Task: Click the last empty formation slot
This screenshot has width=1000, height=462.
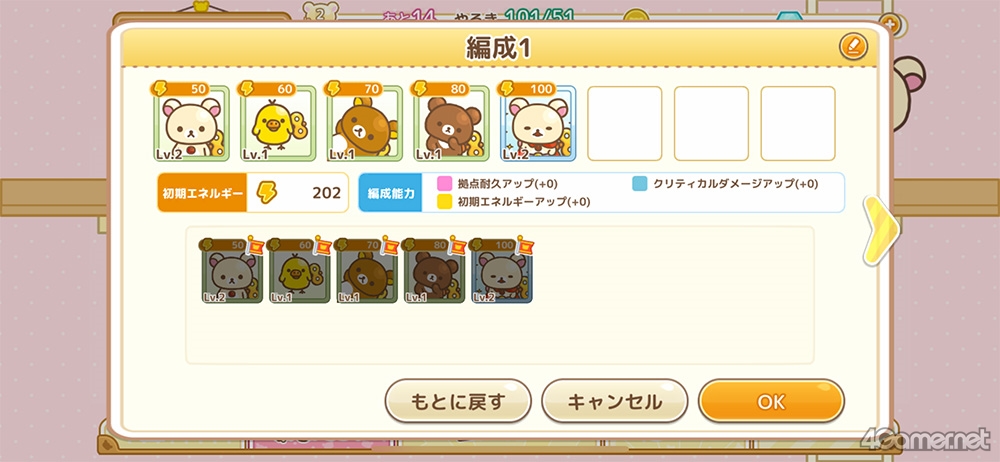Action: (x=798, y=123)
